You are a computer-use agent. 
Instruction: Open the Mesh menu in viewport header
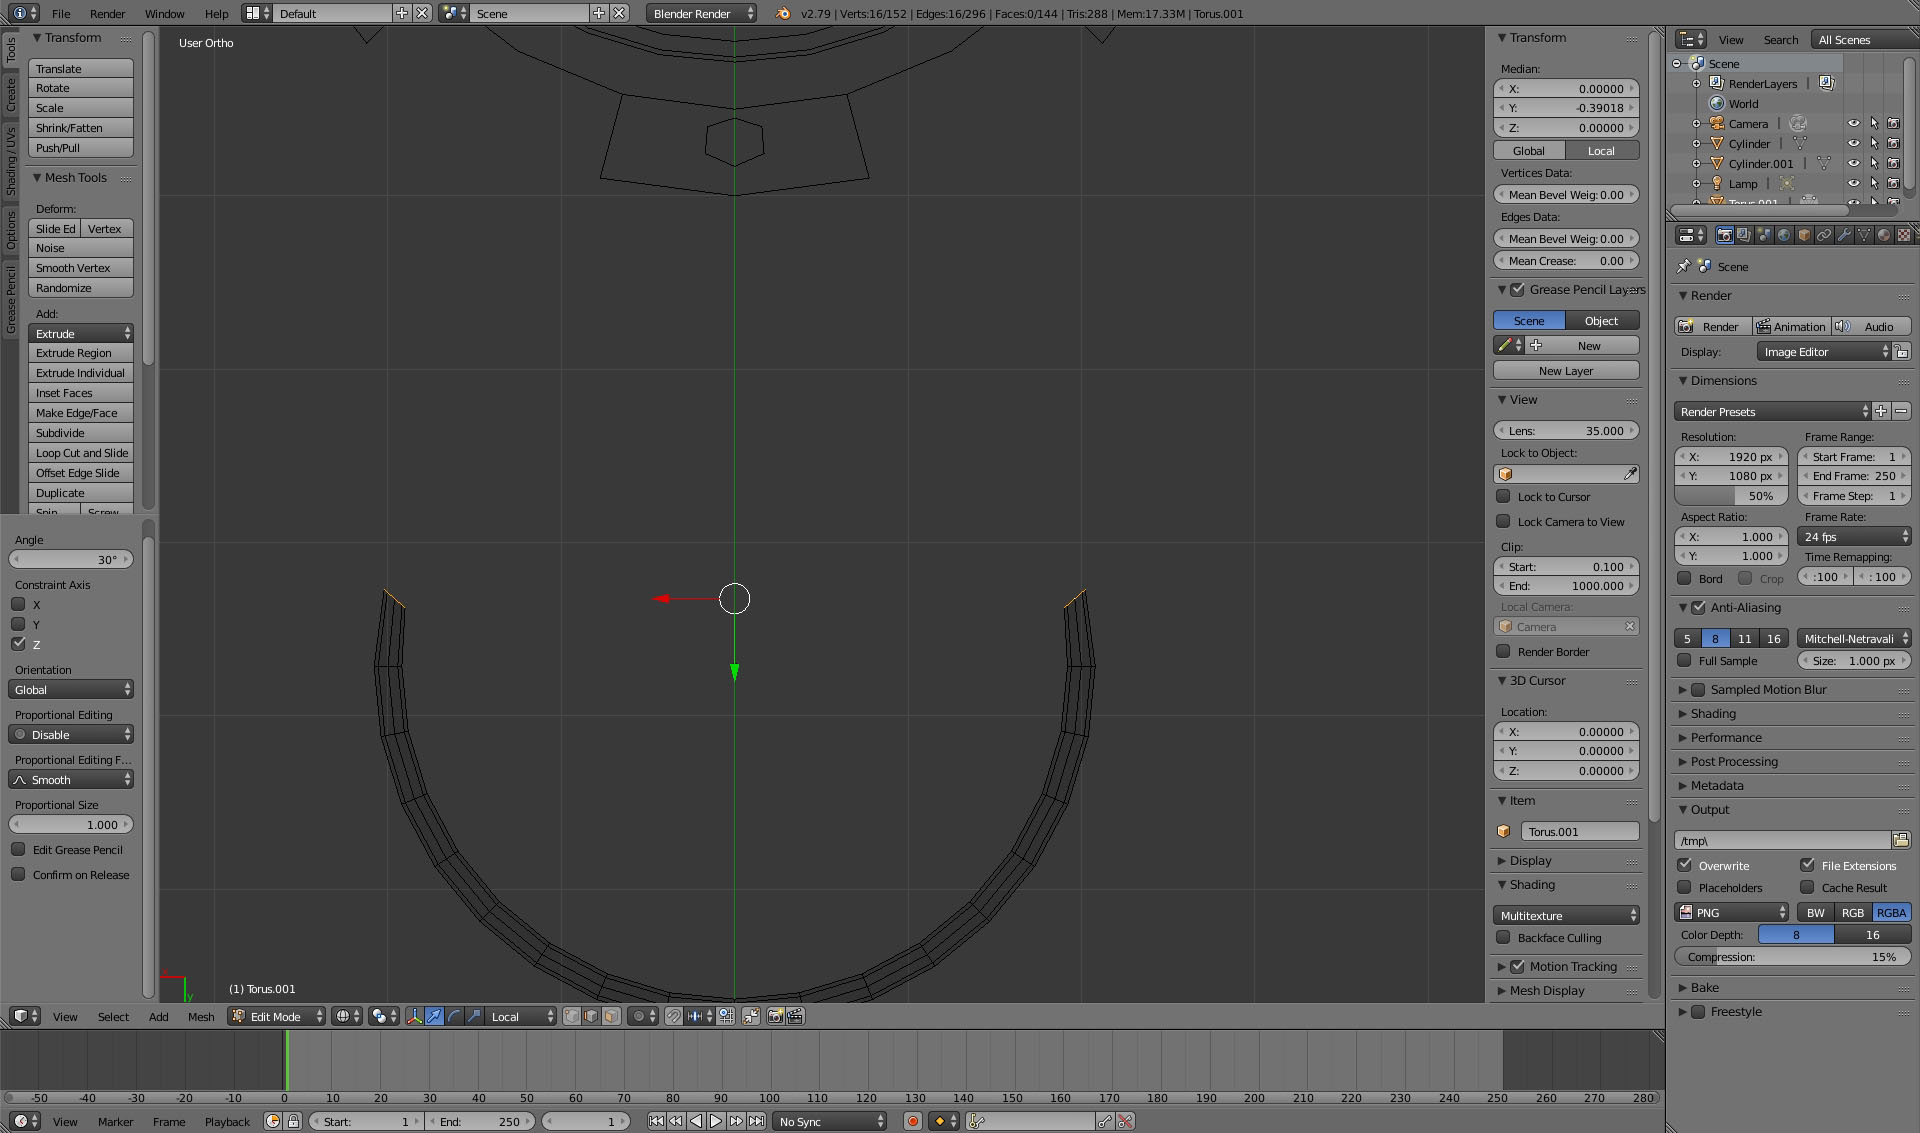pyautogui.click(x=201, y=1016)
